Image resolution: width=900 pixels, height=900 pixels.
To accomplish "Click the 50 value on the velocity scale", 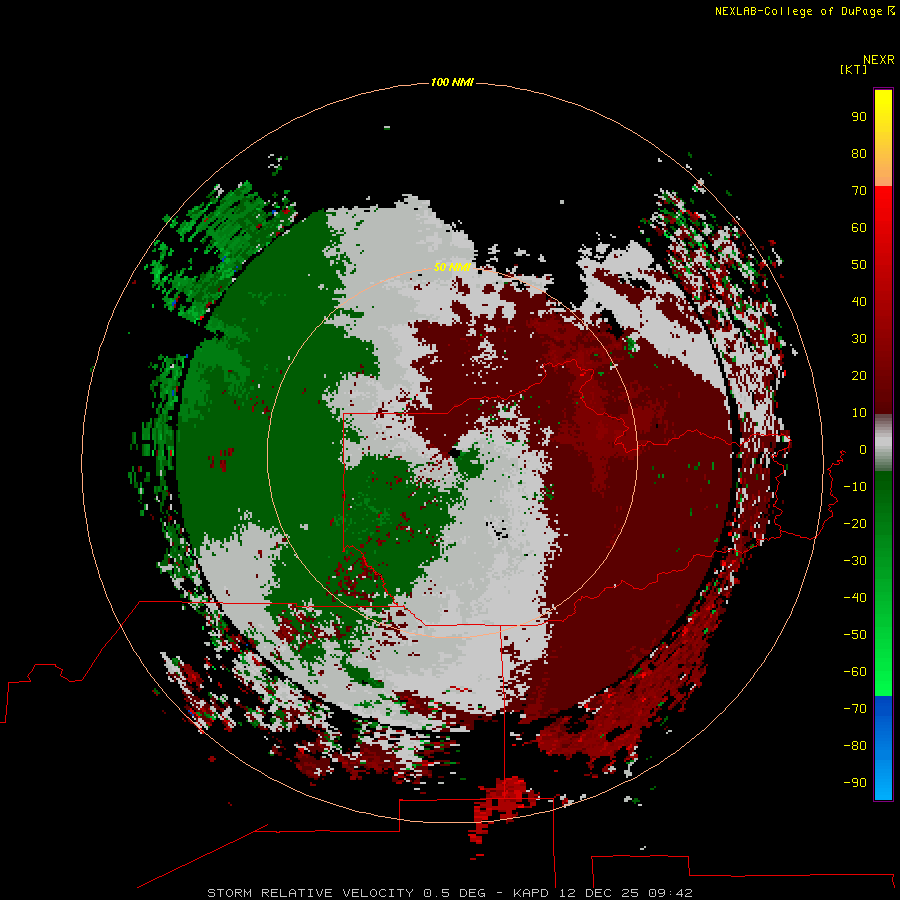I will pos(859,265).
